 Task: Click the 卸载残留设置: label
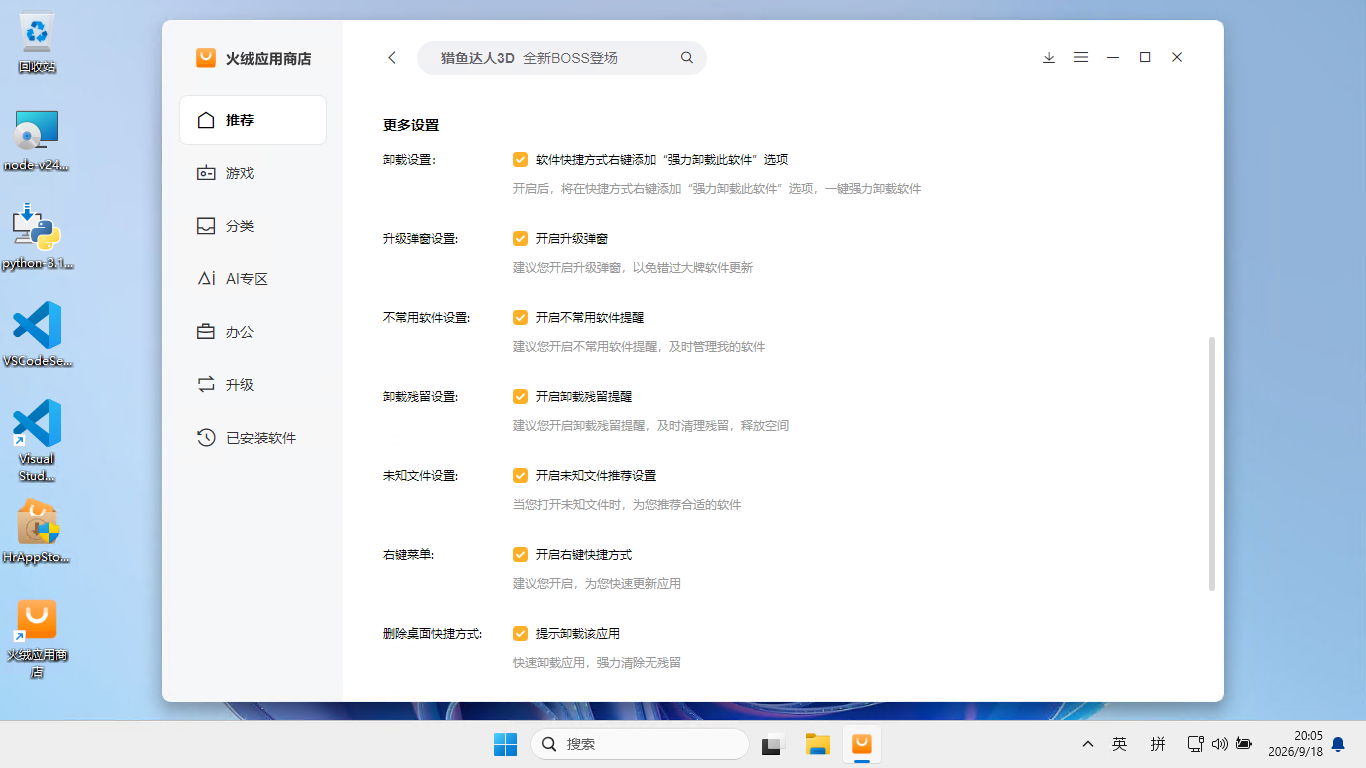pyautogui.click(x=420, y=397)
